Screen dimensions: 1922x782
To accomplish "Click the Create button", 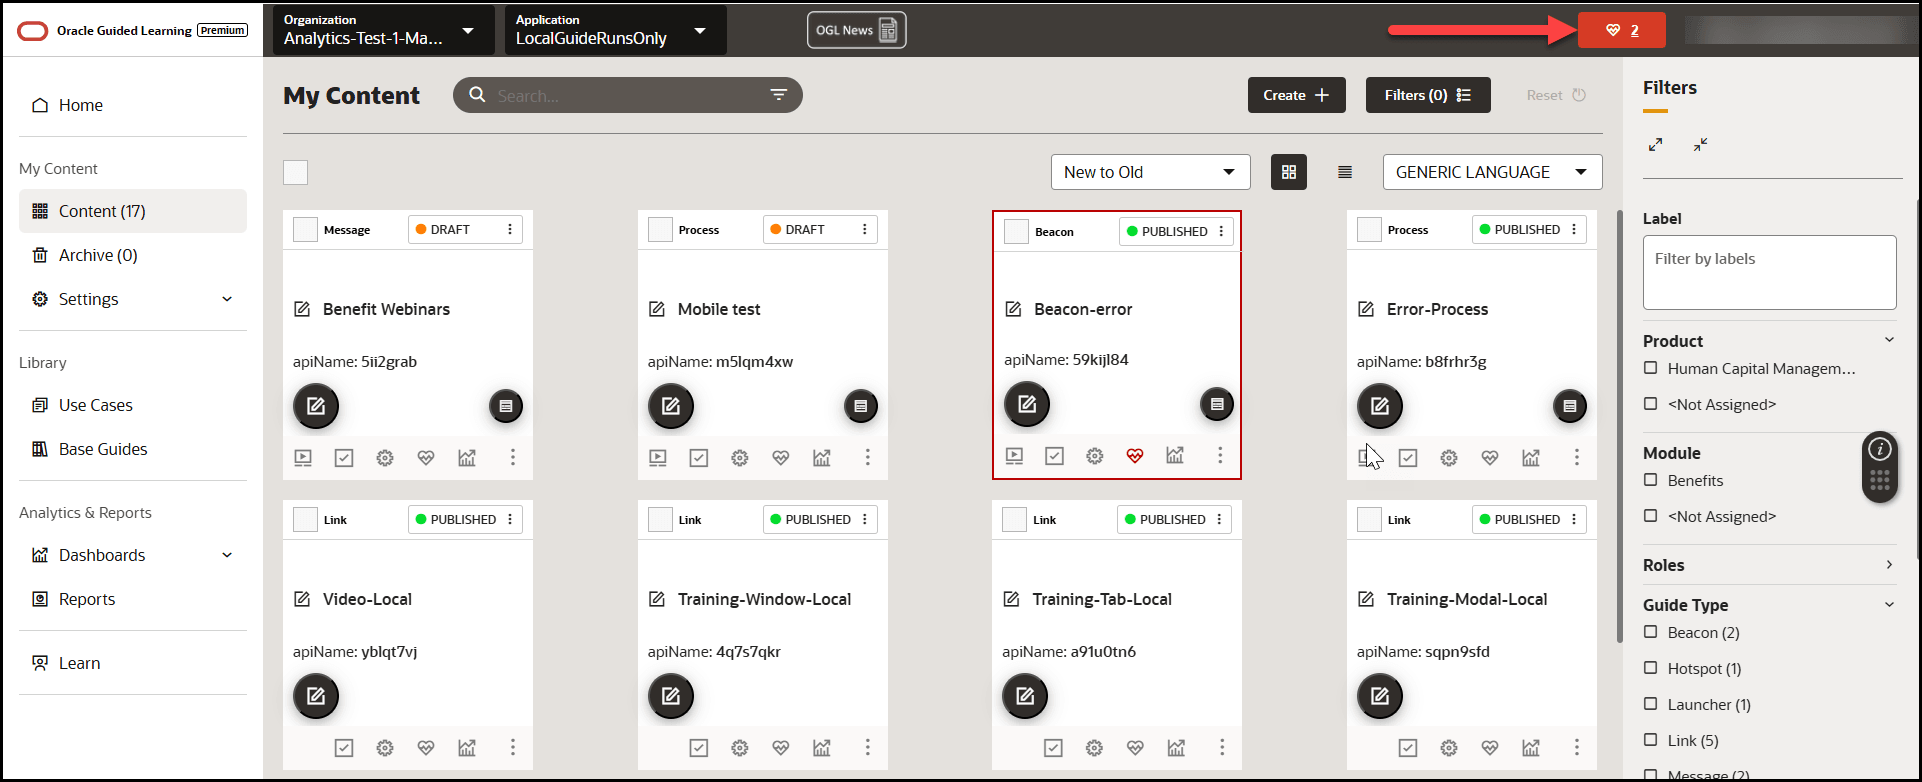I will click(1296, 95).
